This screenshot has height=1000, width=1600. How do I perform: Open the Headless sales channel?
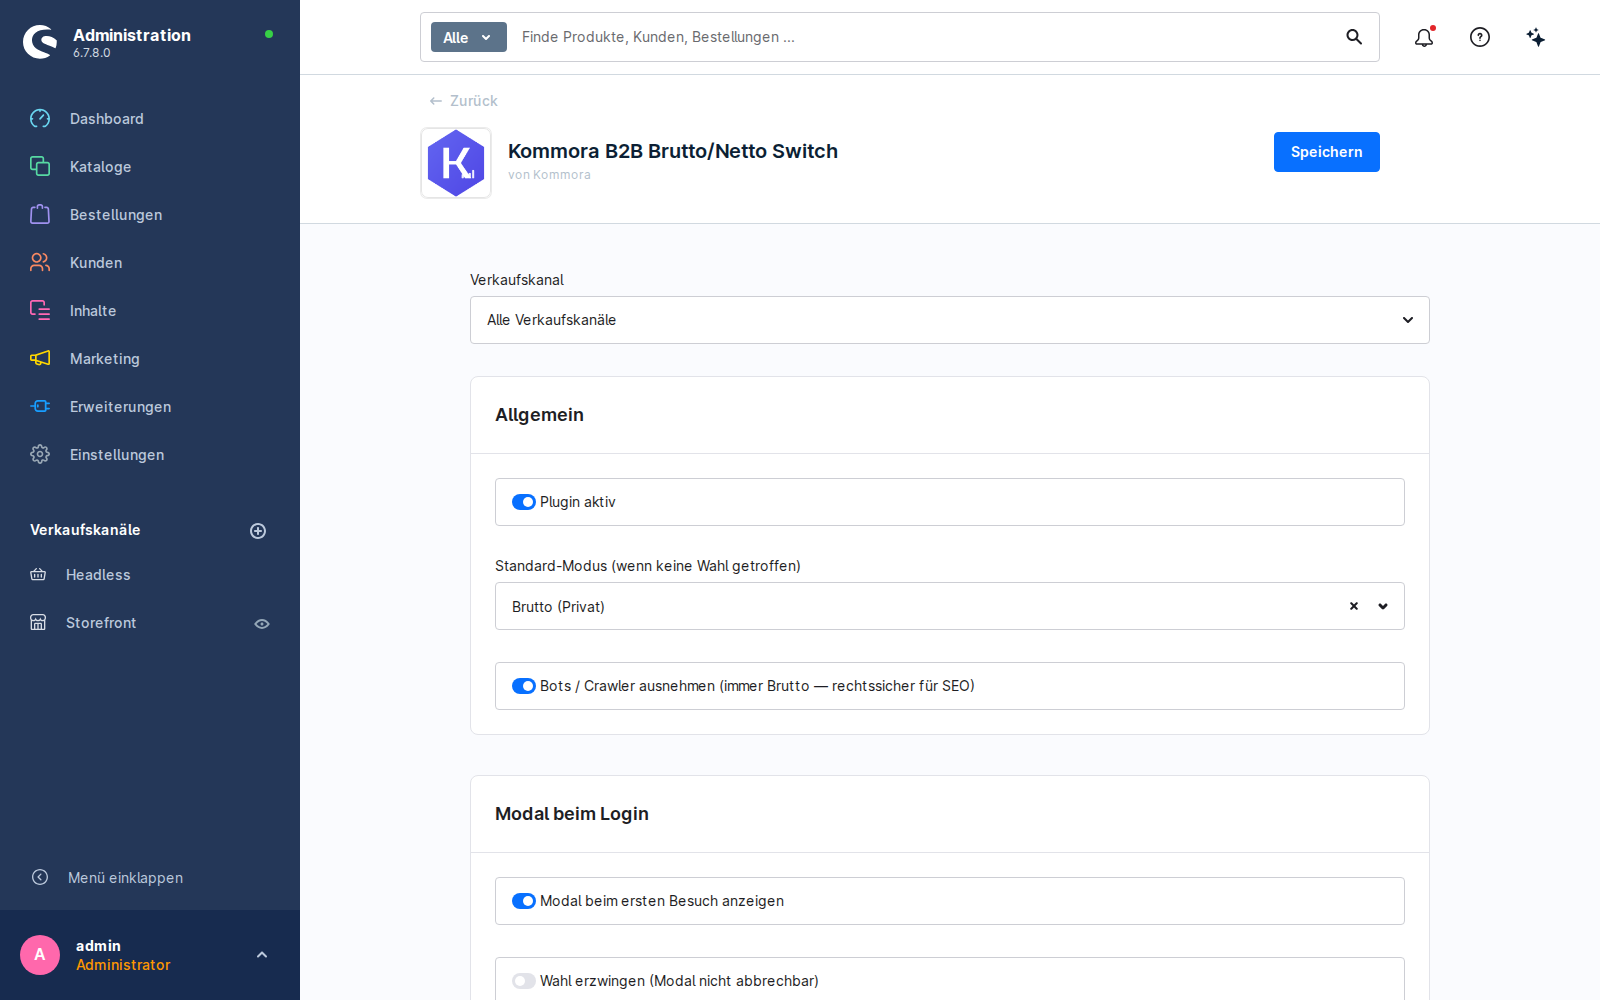tap(98, 575)
